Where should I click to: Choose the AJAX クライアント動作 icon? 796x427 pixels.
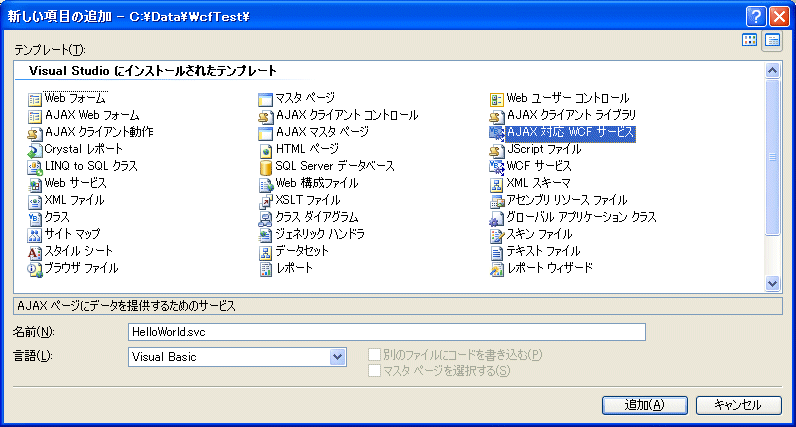(x=35, y=134)
